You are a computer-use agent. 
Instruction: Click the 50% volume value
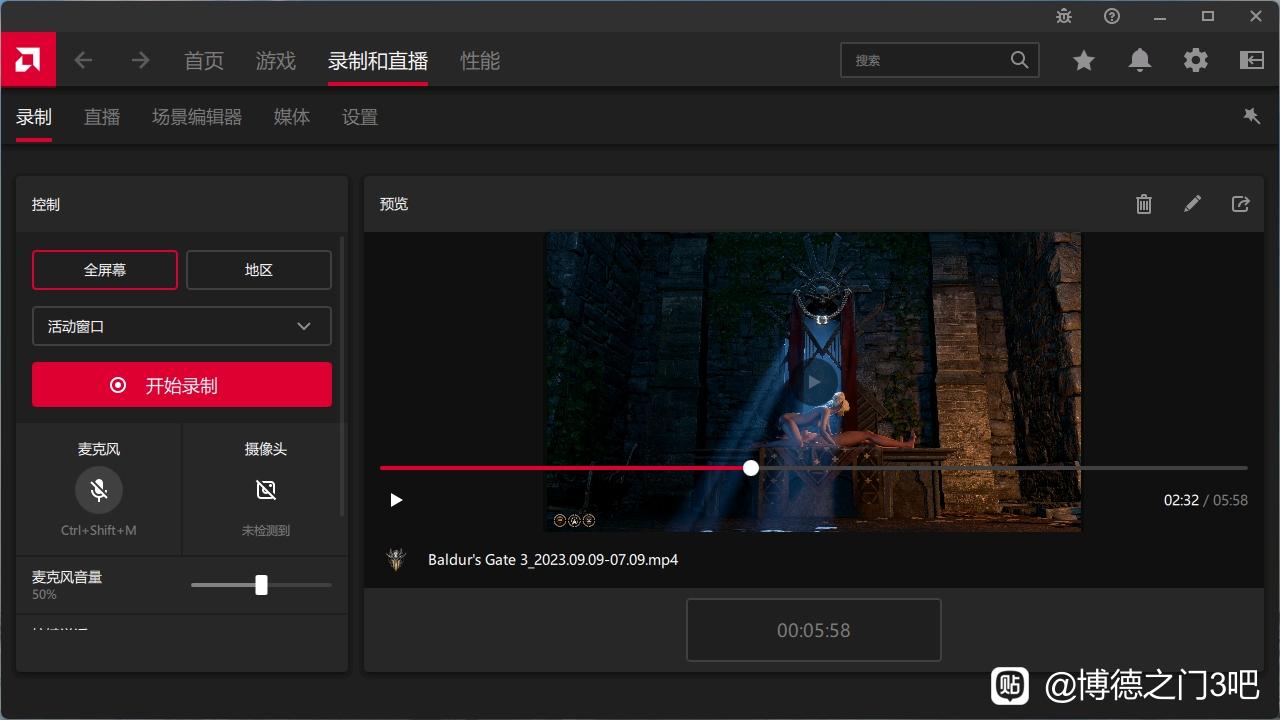[44, 594]
